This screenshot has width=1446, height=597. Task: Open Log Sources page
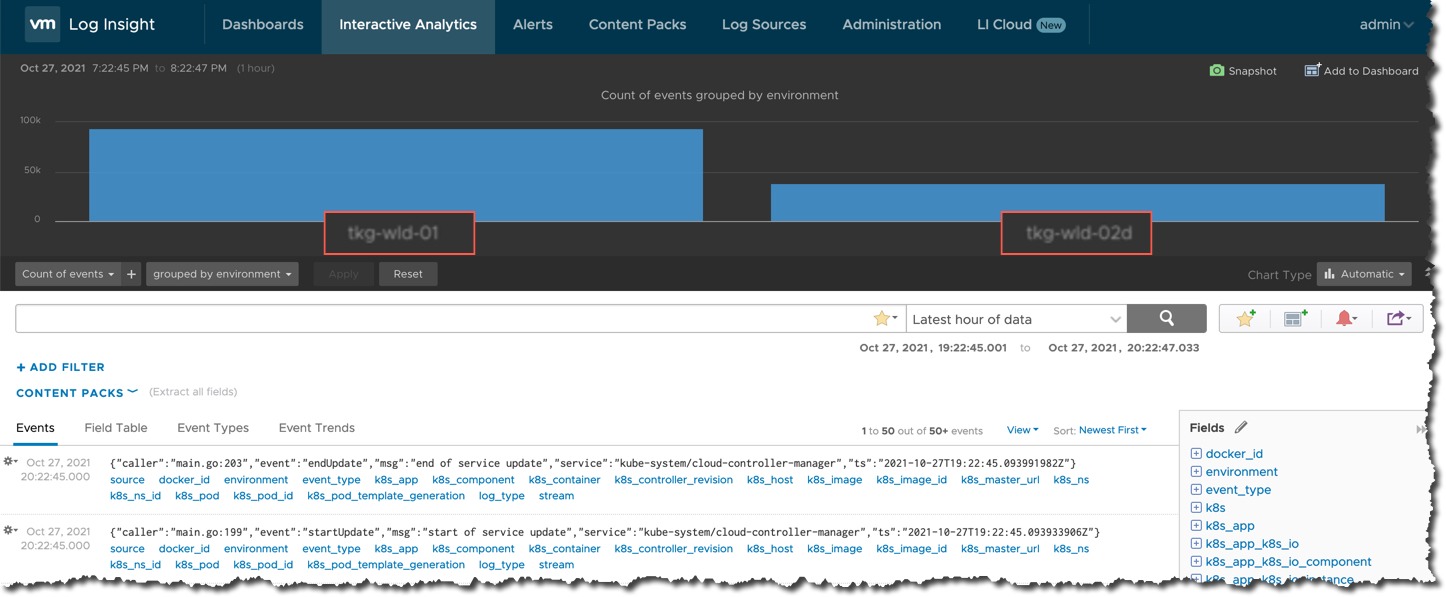click(x=764, y=25)
